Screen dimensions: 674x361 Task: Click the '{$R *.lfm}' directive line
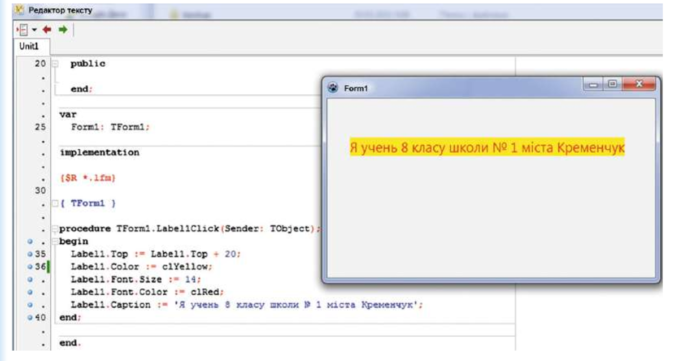pyautogui.click(x=88, y=178)
